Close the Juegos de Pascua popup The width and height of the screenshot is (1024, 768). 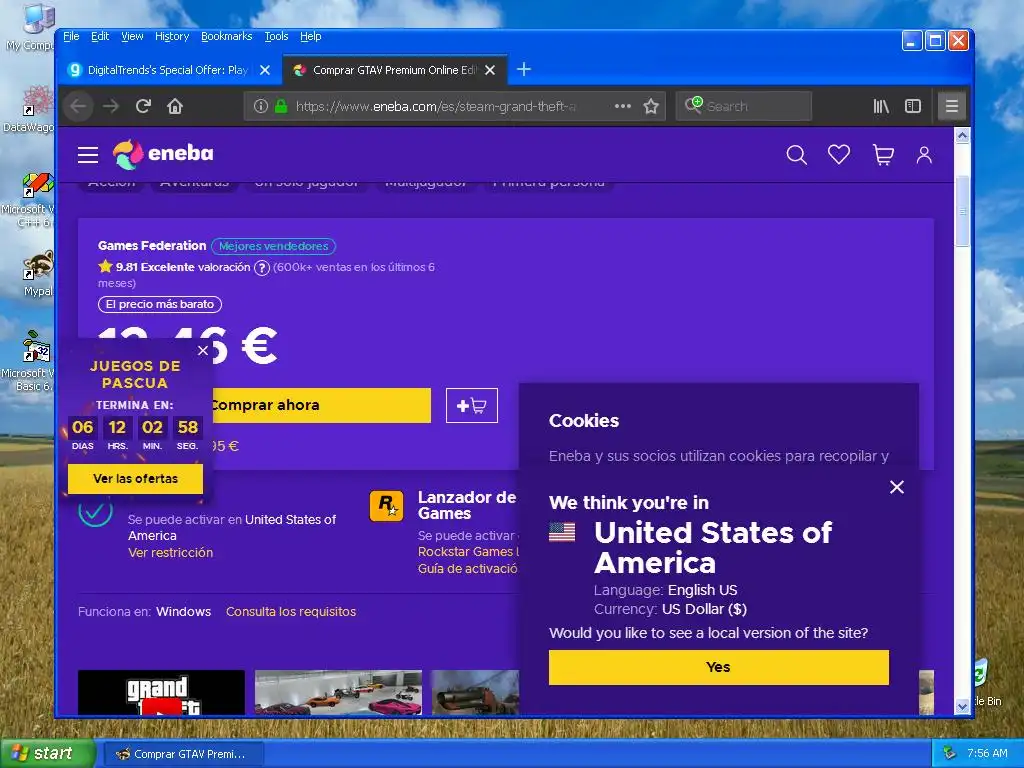tap(203, 351)
